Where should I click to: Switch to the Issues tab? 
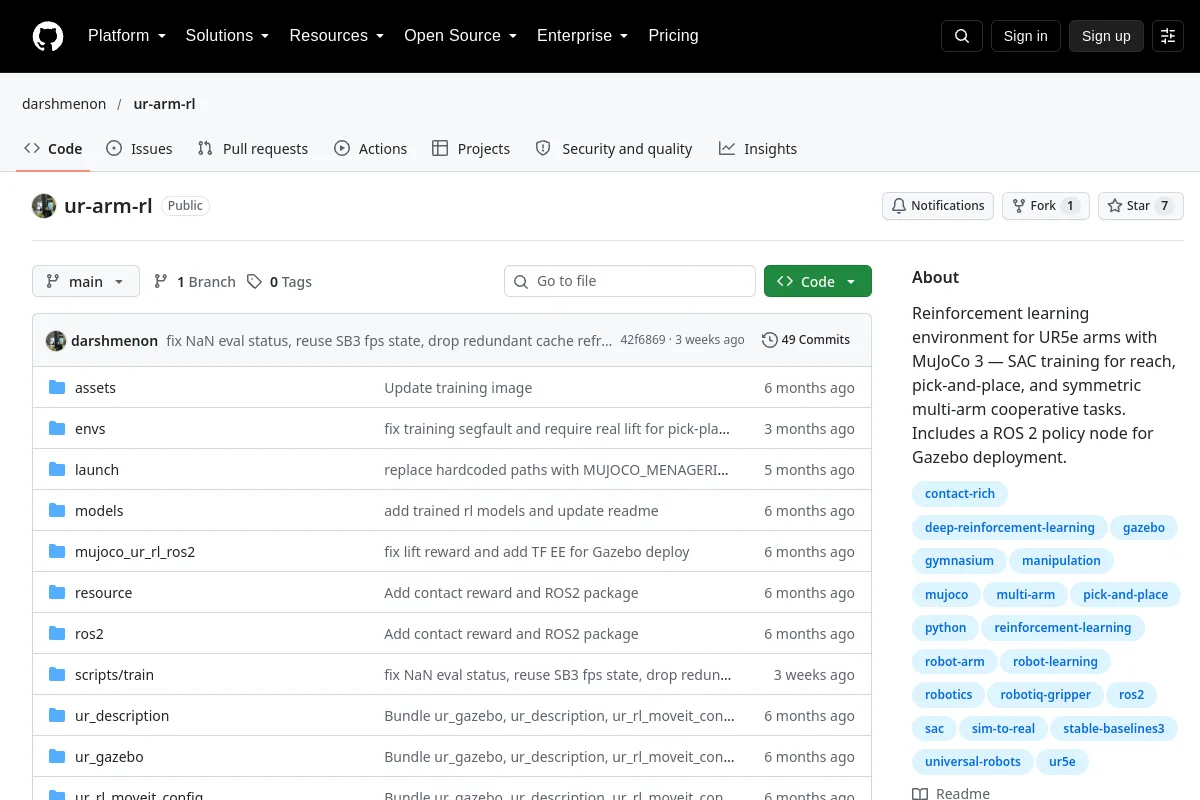pyautogui.click(x=139, y=148)
